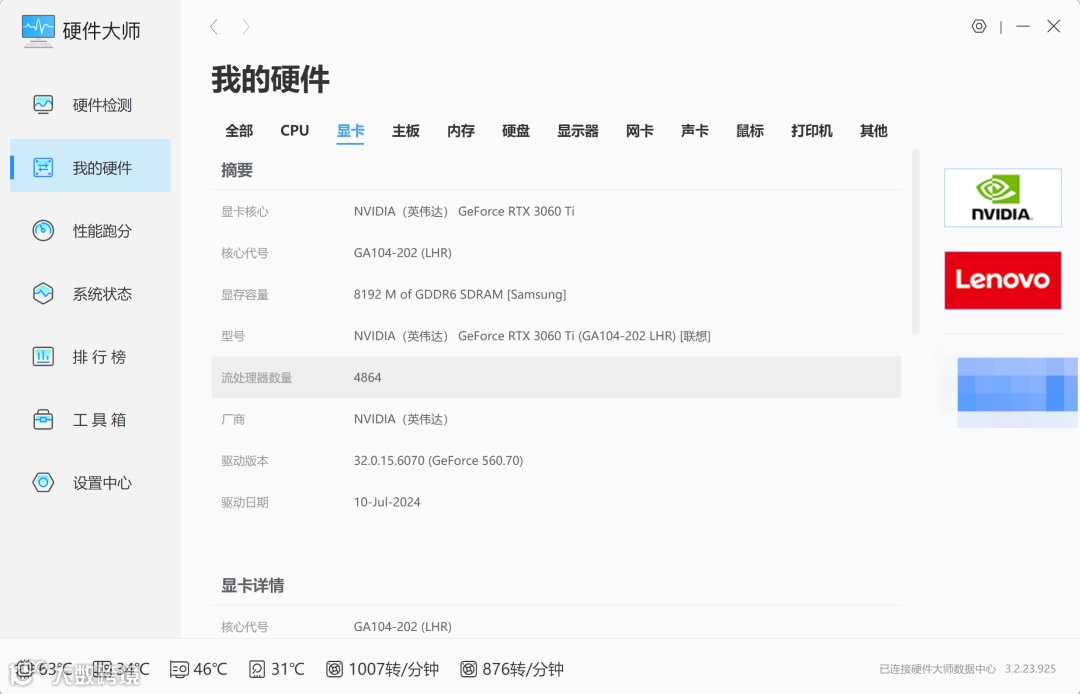Switch to the 全部 tab
The height and width of the screenshot is (694, 1080).
pos(239,131)
